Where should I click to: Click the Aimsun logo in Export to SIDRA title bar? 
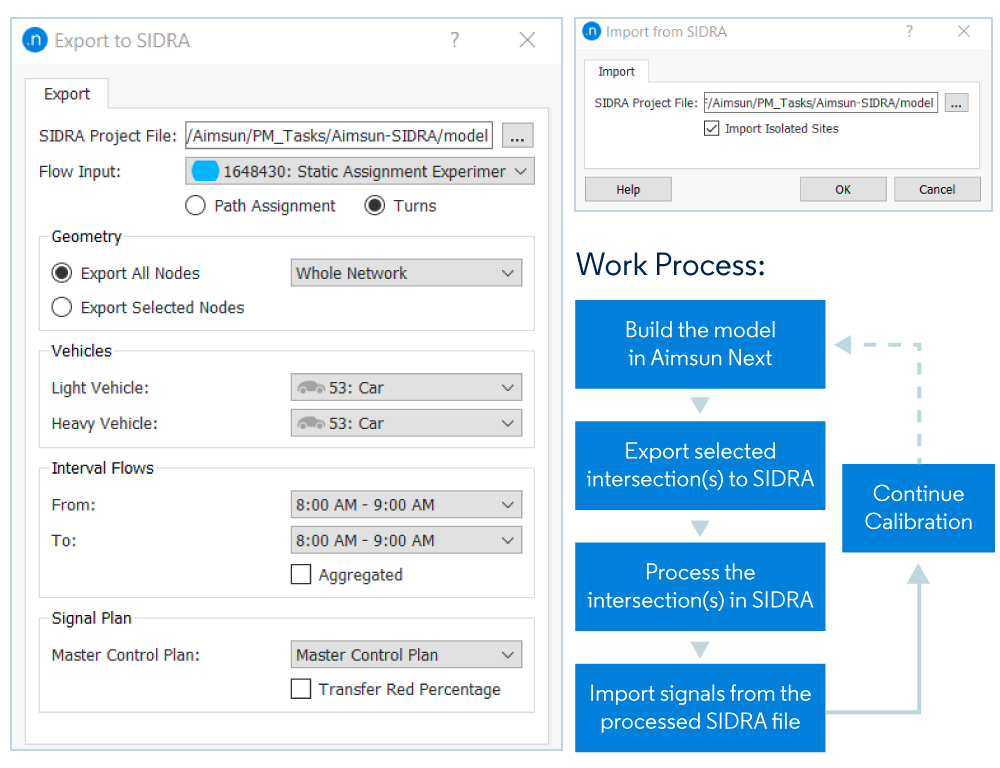(x=35, y=40)
